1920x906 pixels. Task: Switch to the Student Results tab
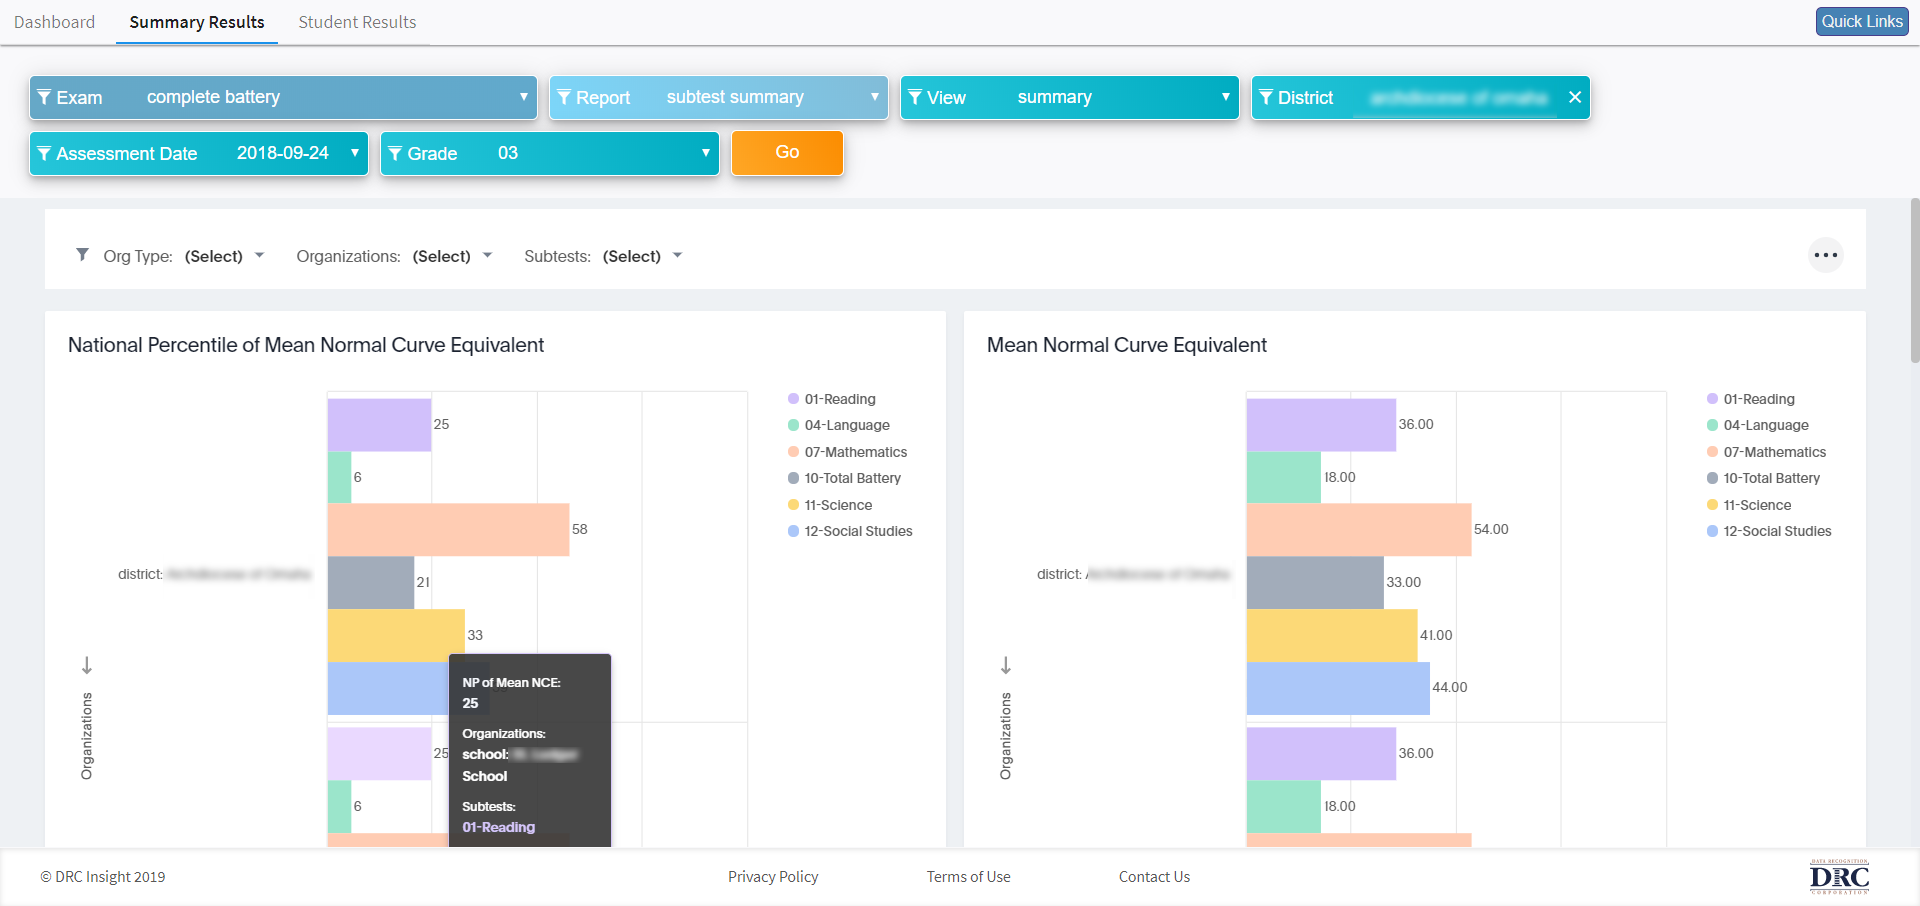357,22
